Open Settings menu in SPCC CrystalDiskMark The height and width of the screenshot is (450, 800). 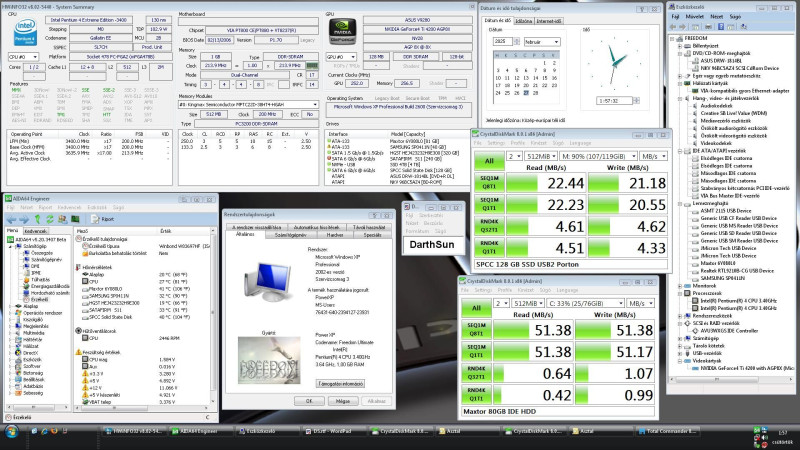(495, 143)
